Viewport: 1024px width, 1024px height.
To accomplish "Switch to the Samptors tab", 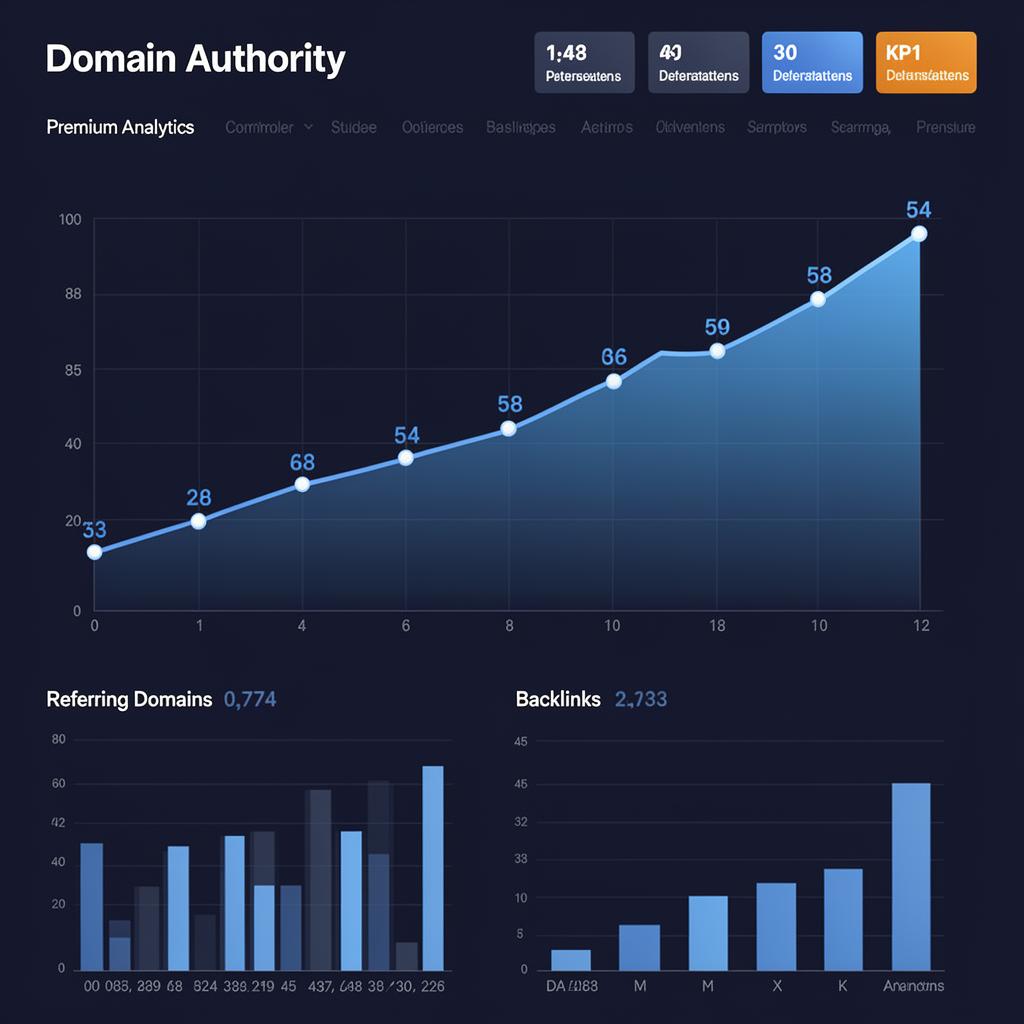I will coord(776,127).
